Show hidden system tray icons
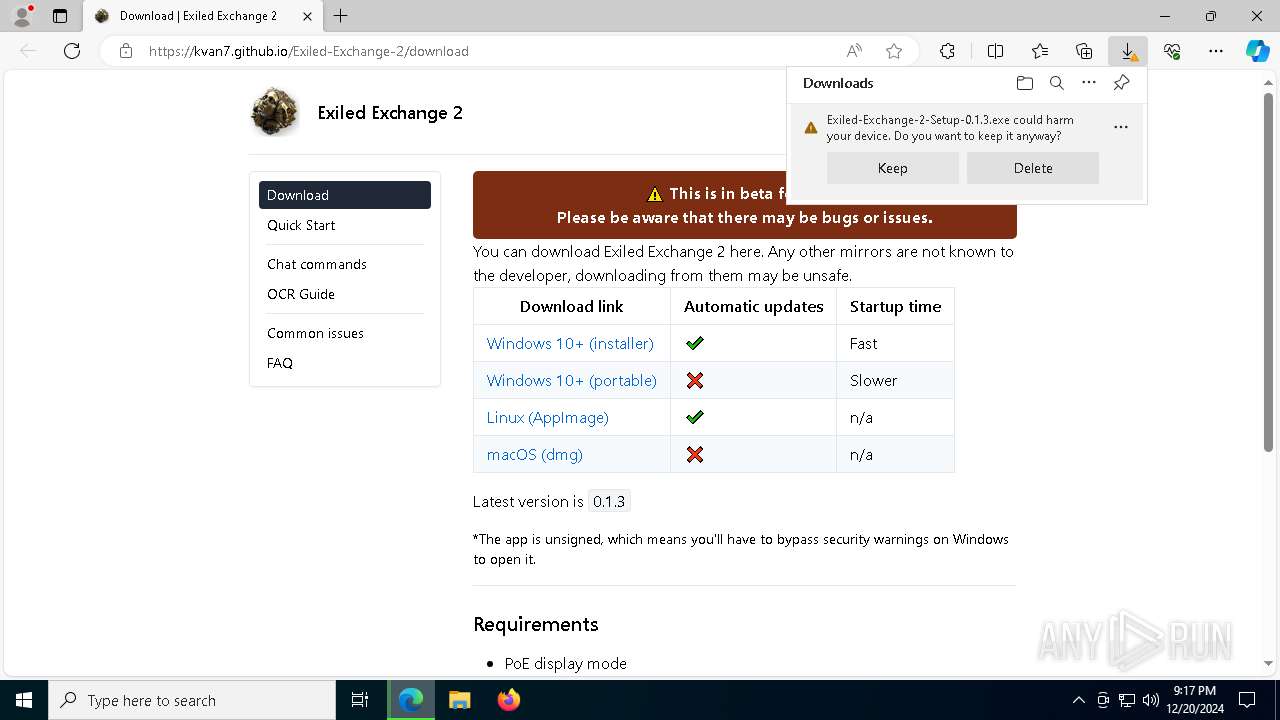The width and height of the screenshot is (1280, 720). (1078, 700)
